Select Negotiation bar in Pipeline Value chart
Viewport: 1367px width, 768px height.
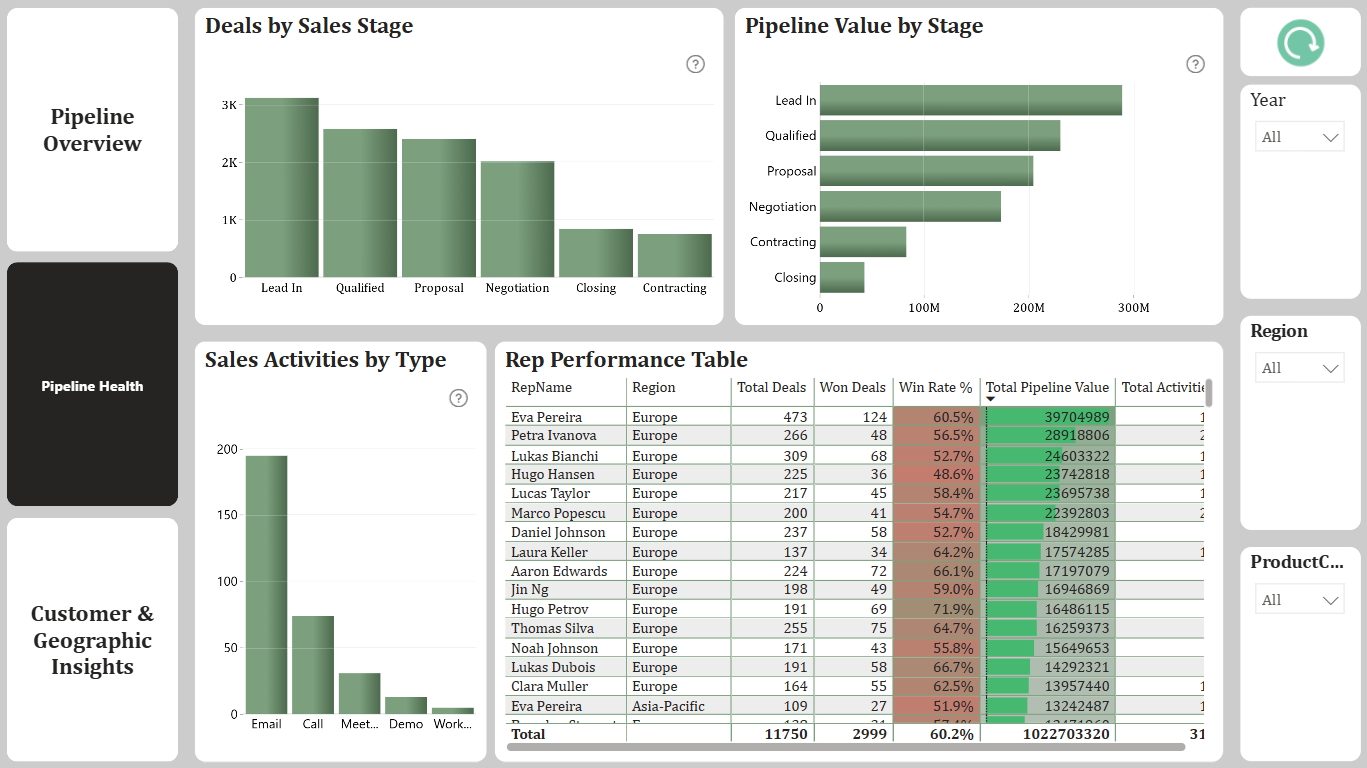tap(910, 206)
